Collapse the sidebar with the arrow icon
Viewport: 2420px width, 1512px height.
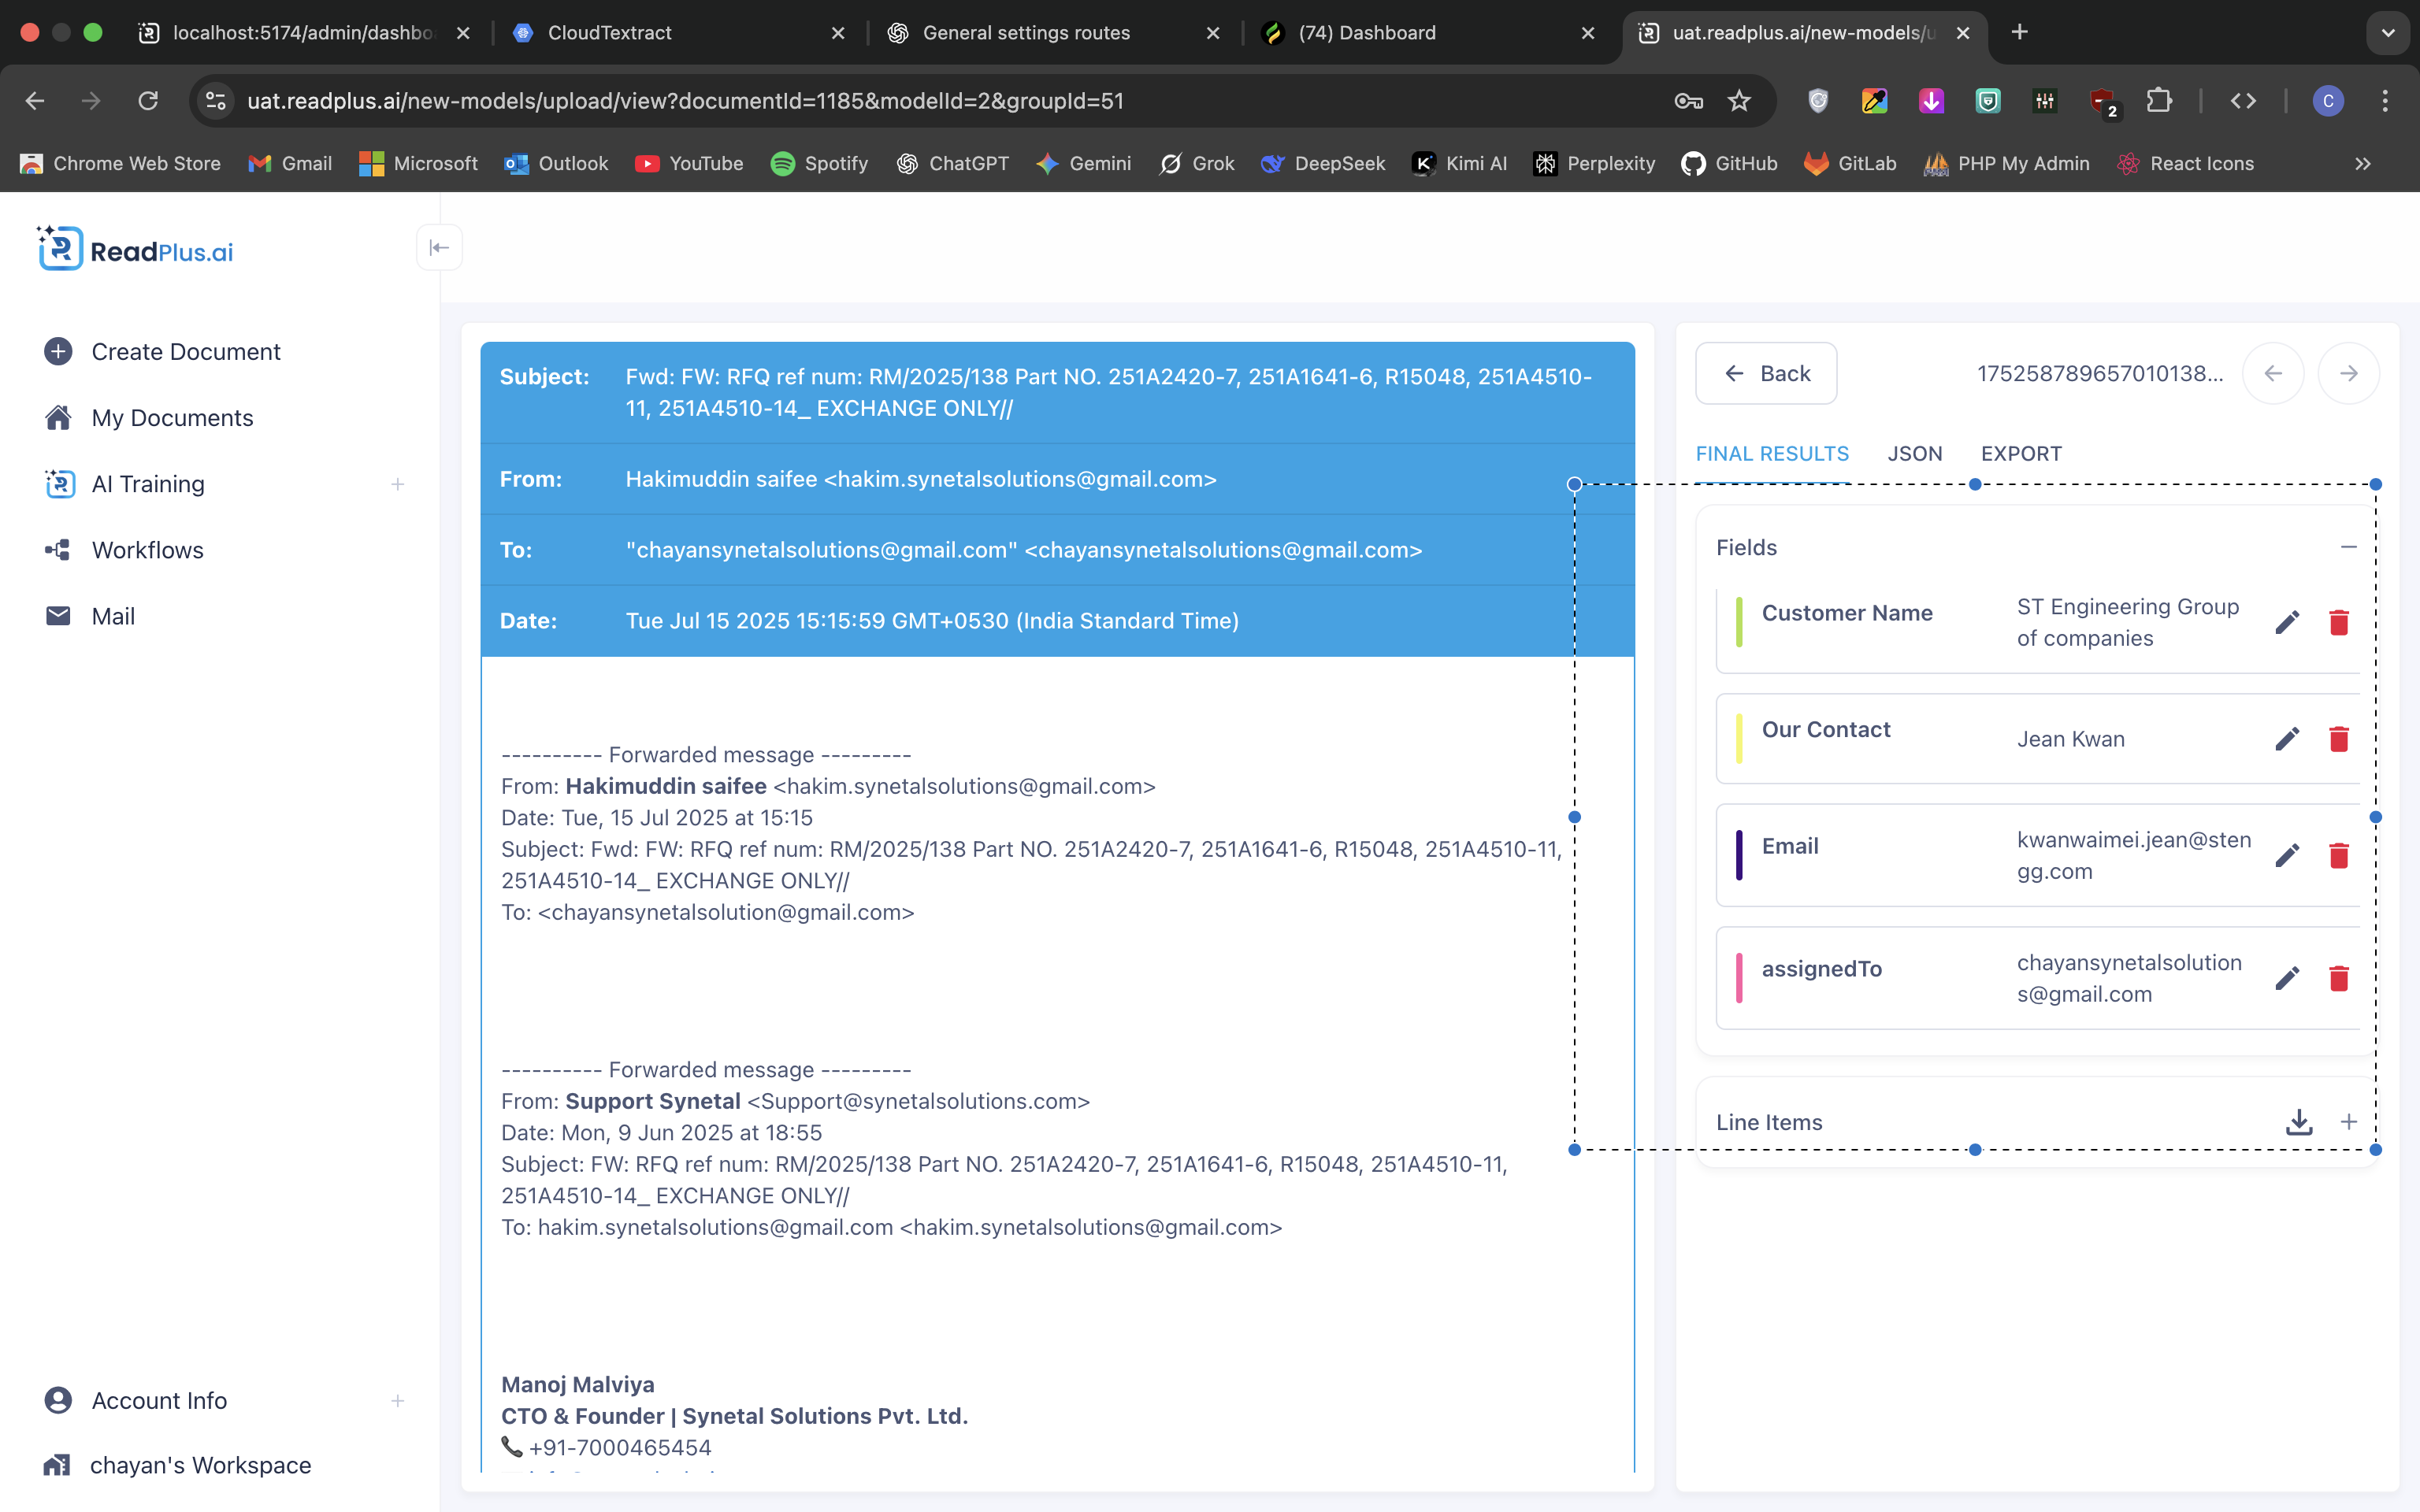[439, 248]
